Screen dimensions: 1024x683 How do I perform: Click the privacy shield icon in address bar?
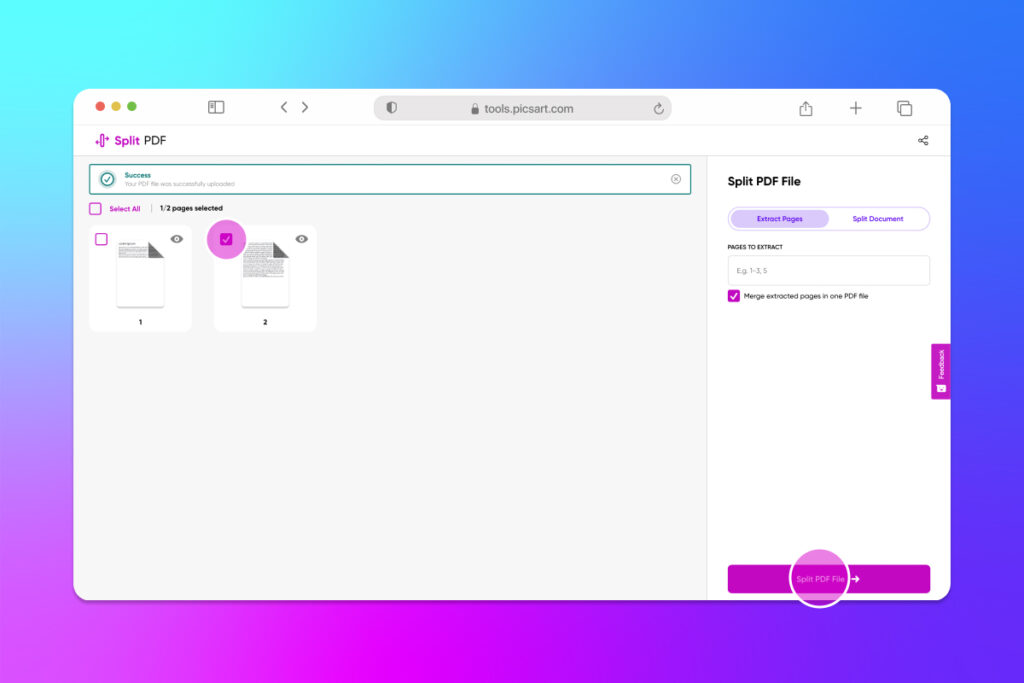click(x=391, y=107)
